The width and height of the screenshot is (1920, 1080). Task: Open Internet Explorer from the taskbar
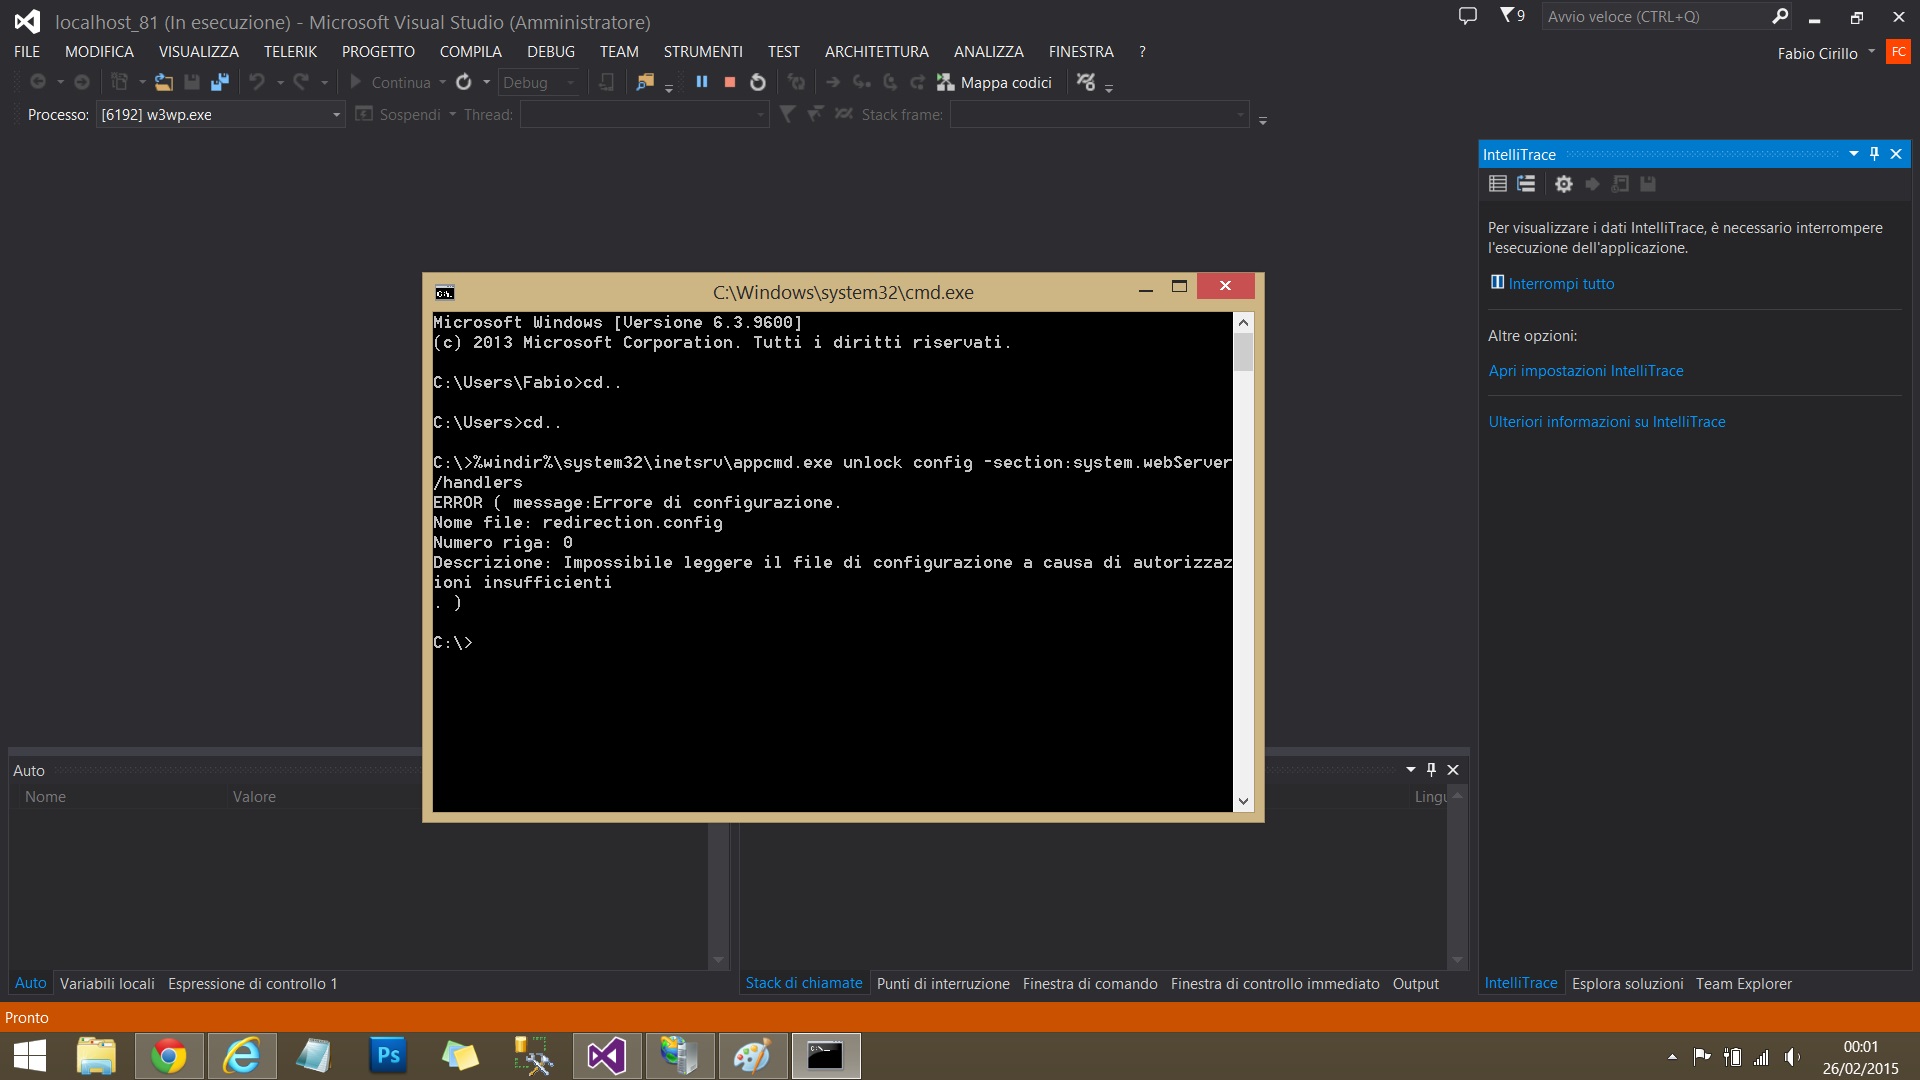[x=242, y=1056]
